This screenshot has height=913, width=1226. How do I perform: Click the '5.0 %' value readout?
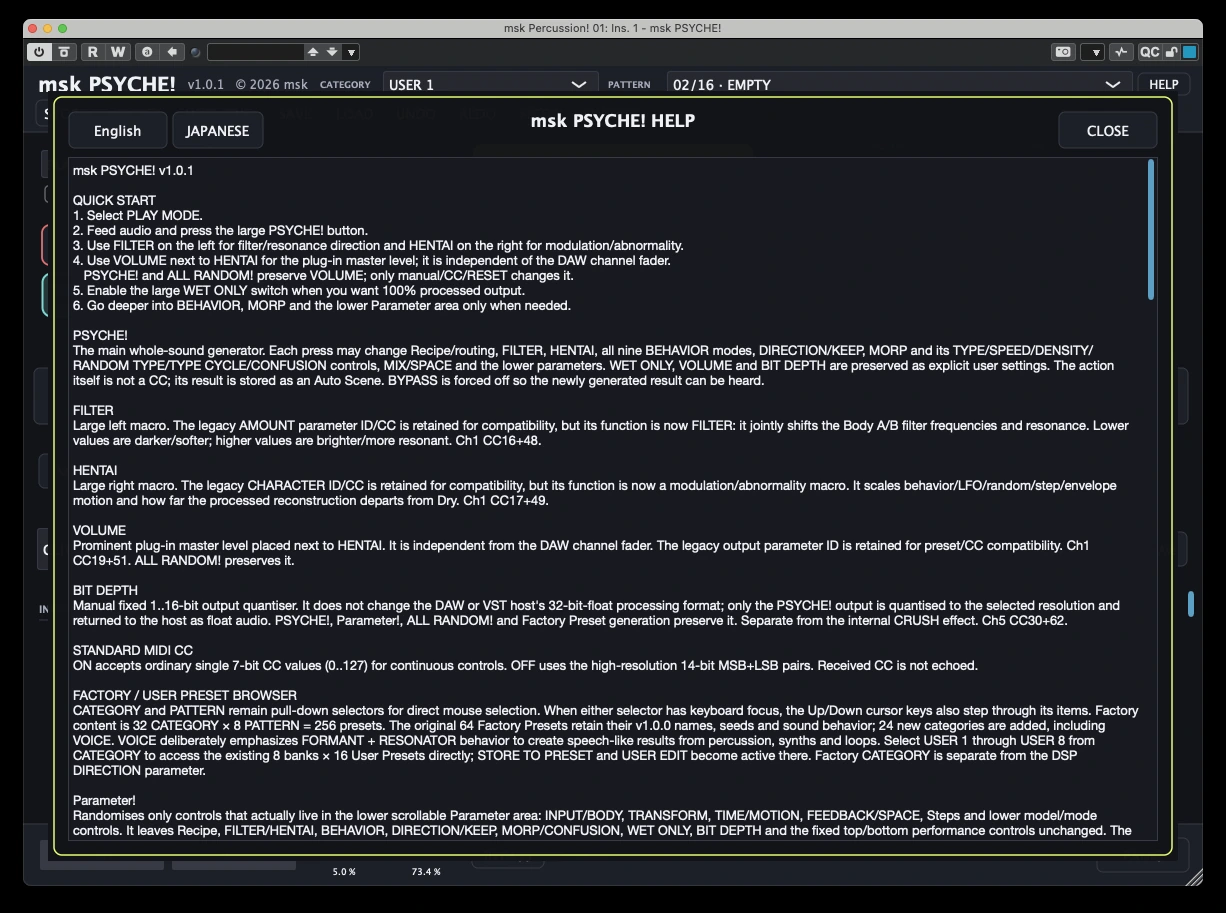tap(344, 872)
